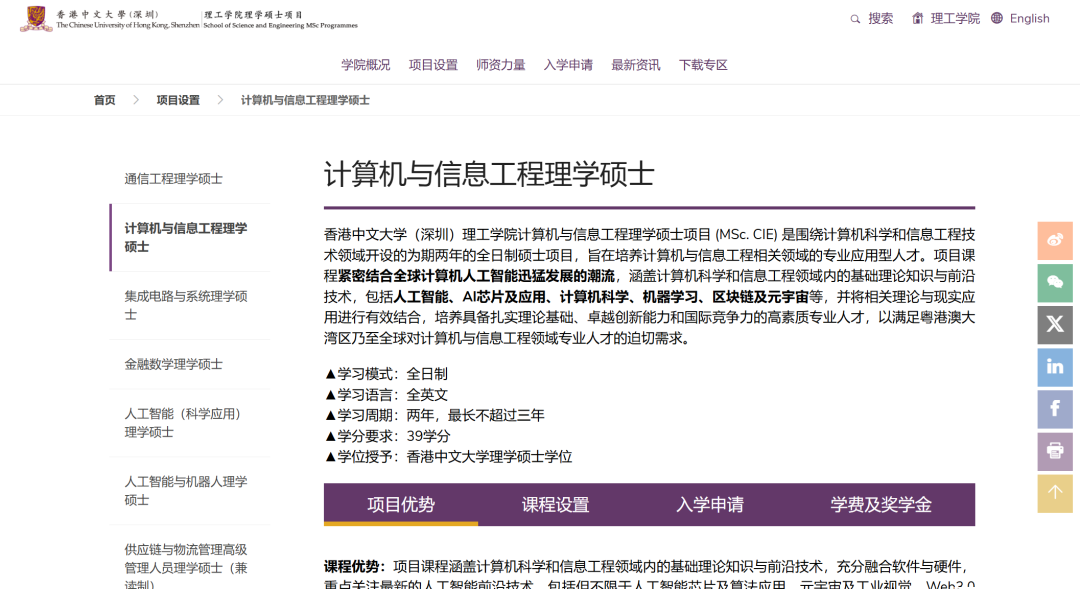The width and height of the screenshot is (1080, 589).
Task: Open search via the magnifier icon
Action: click(855, 18)
